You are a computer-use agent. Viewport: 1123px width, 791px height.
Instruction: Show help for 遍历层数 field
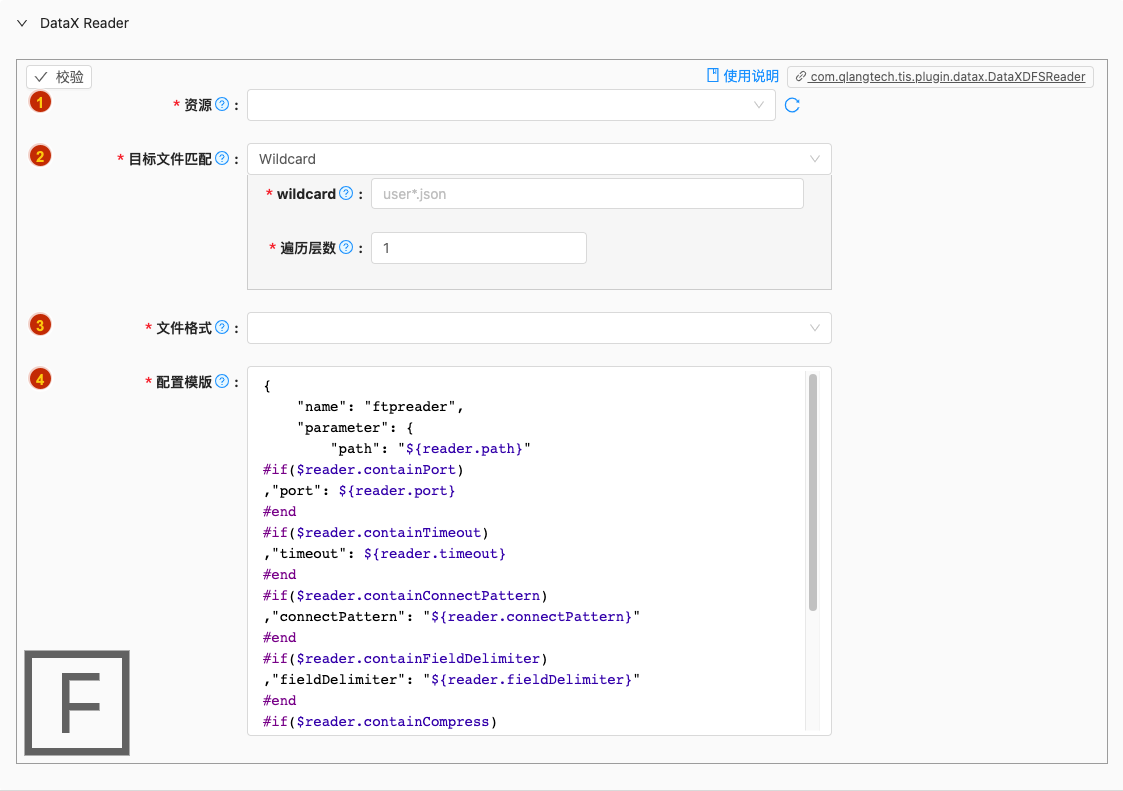point(346,248)
